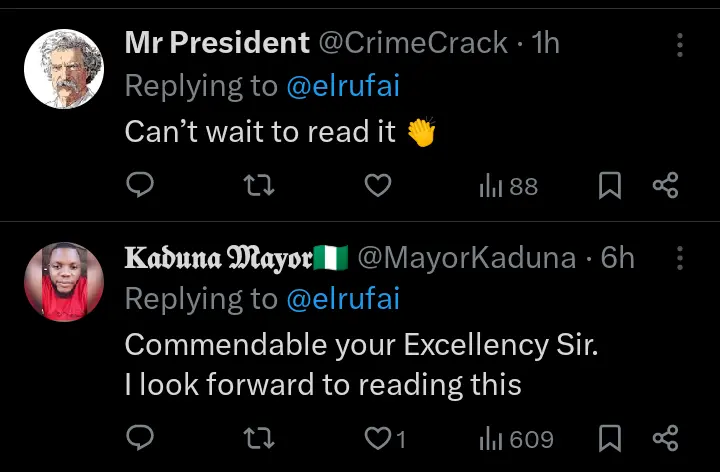Open more options for Kaduna Mayor's tweet
Viewport: 720px width, 472px height.
[680, 258]
